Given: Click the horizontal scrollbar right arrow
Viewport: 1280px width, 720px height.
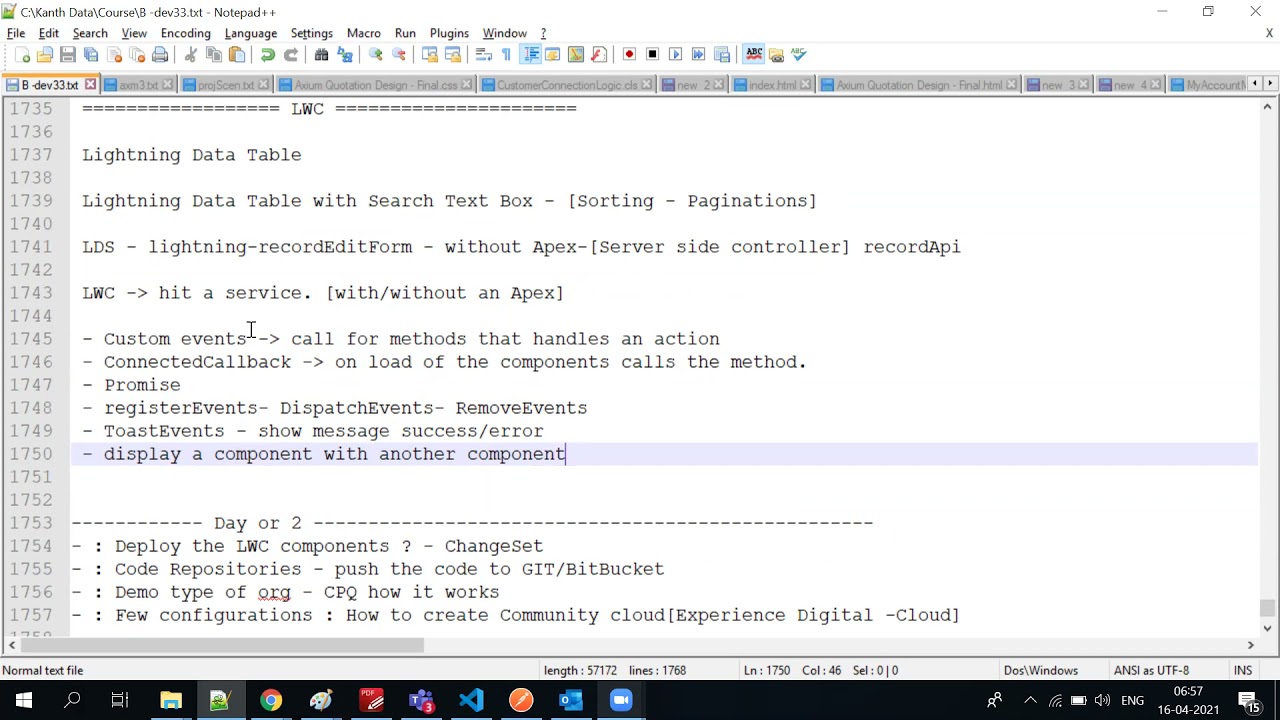Looking at the screenshot, I should (1250, 646).
